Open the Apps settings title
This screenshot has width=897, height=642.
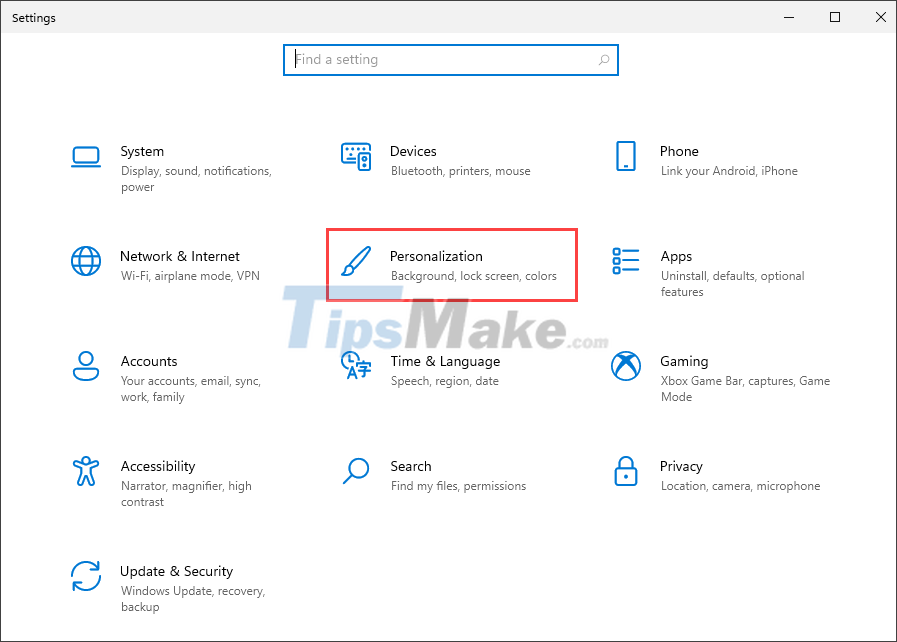pyautogui.click(x=676, y=256)
